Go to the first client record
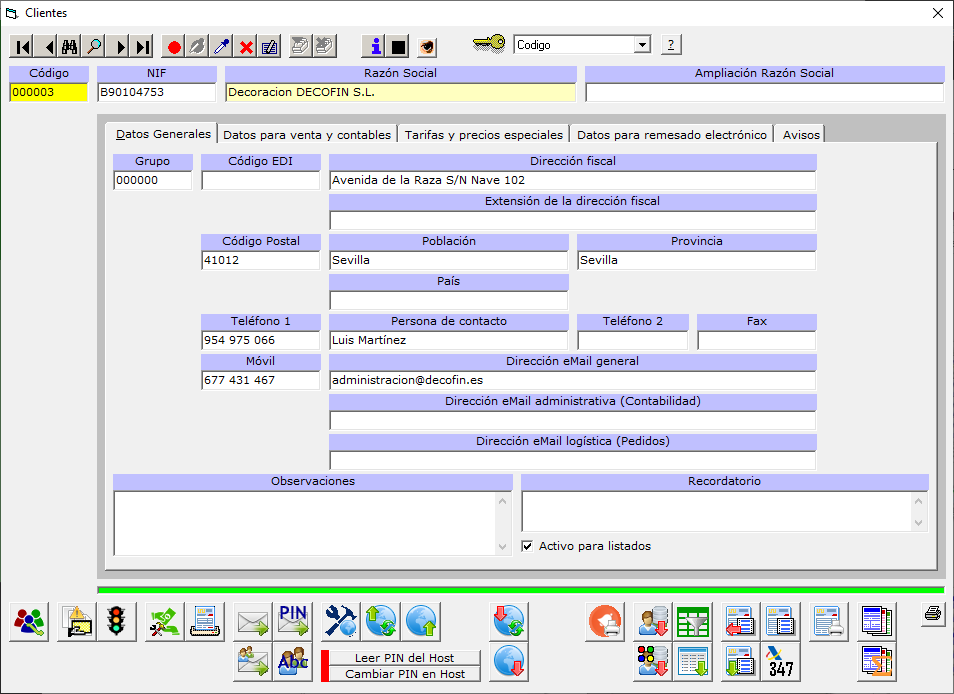This screenshot has height=694, width=954. click(x=22, y=47)
